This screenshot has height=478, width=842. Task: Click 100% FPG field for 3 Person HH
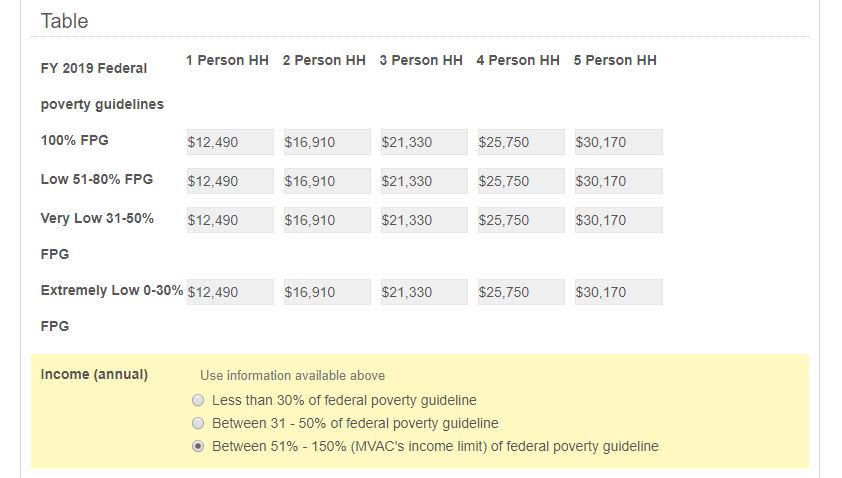click(x=424, y=142)
